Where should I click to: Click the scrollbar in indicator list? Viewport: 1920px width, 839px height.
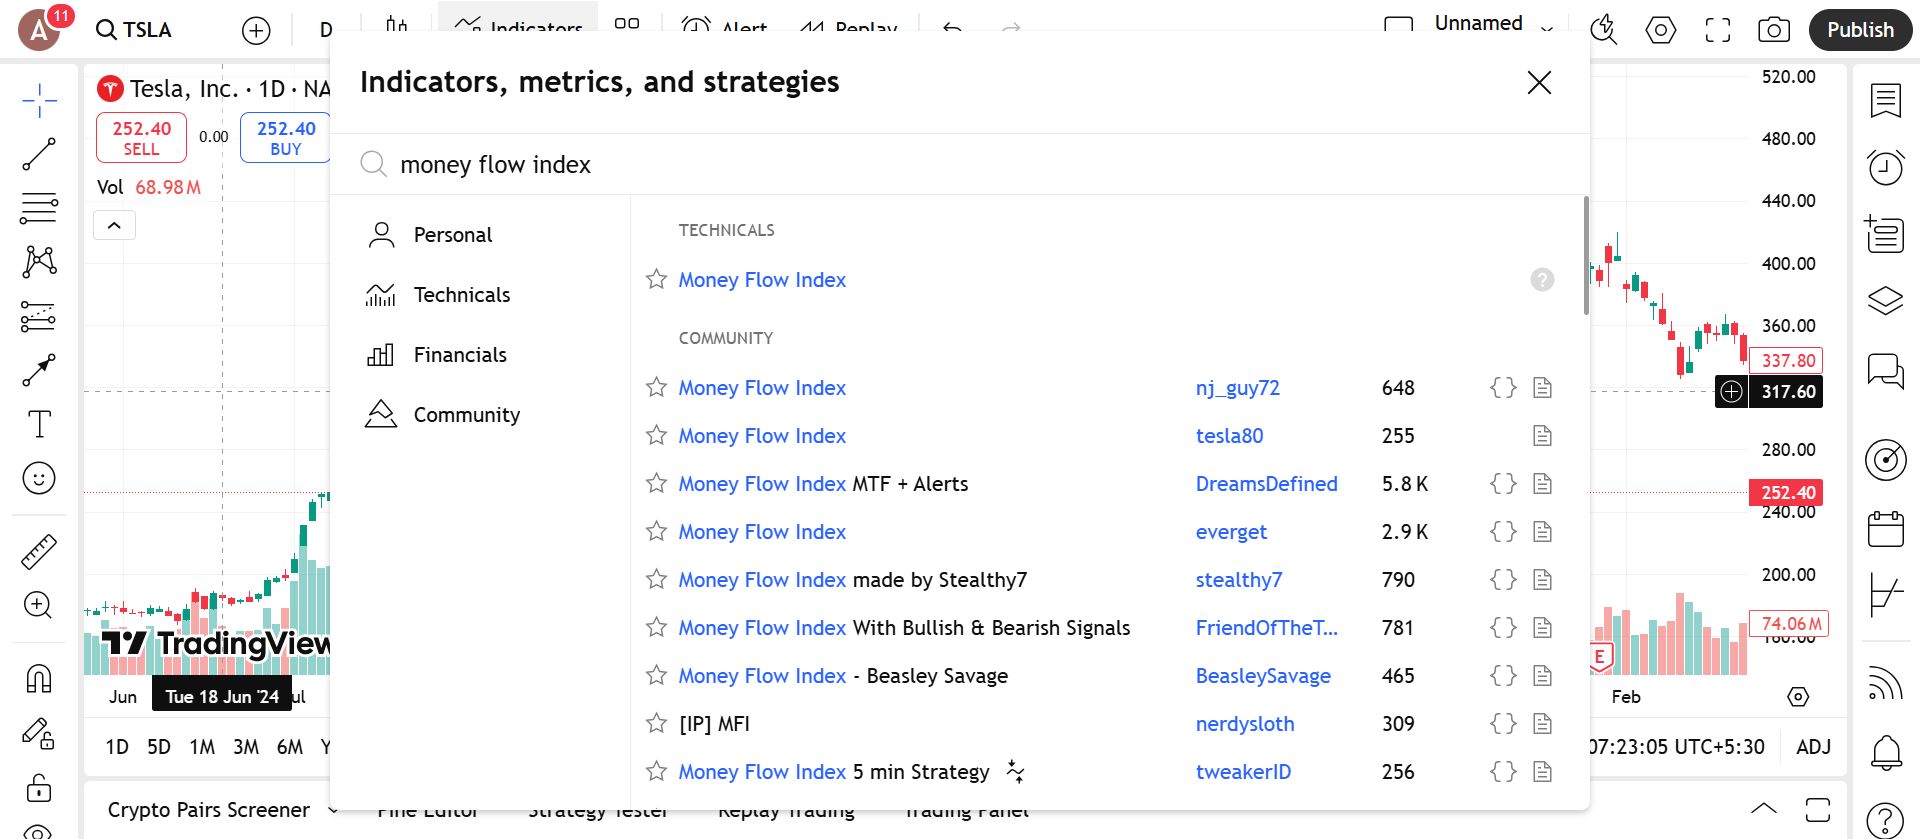(x=1586, y=255)
